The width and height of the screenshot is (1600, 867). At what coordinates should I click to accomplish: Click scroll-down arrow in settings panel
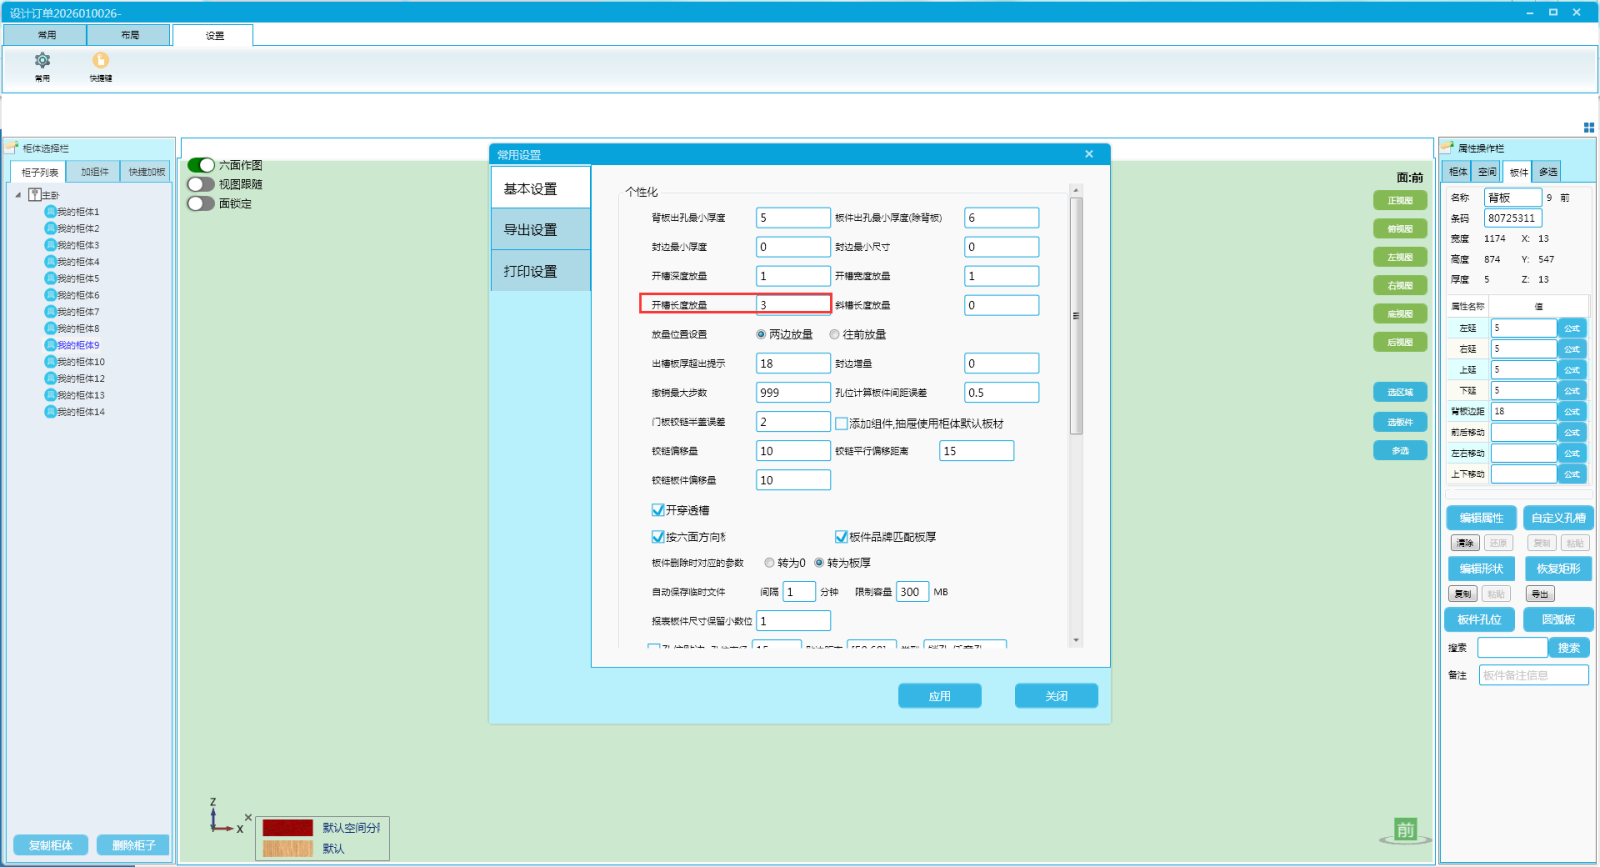[1076, 640]
